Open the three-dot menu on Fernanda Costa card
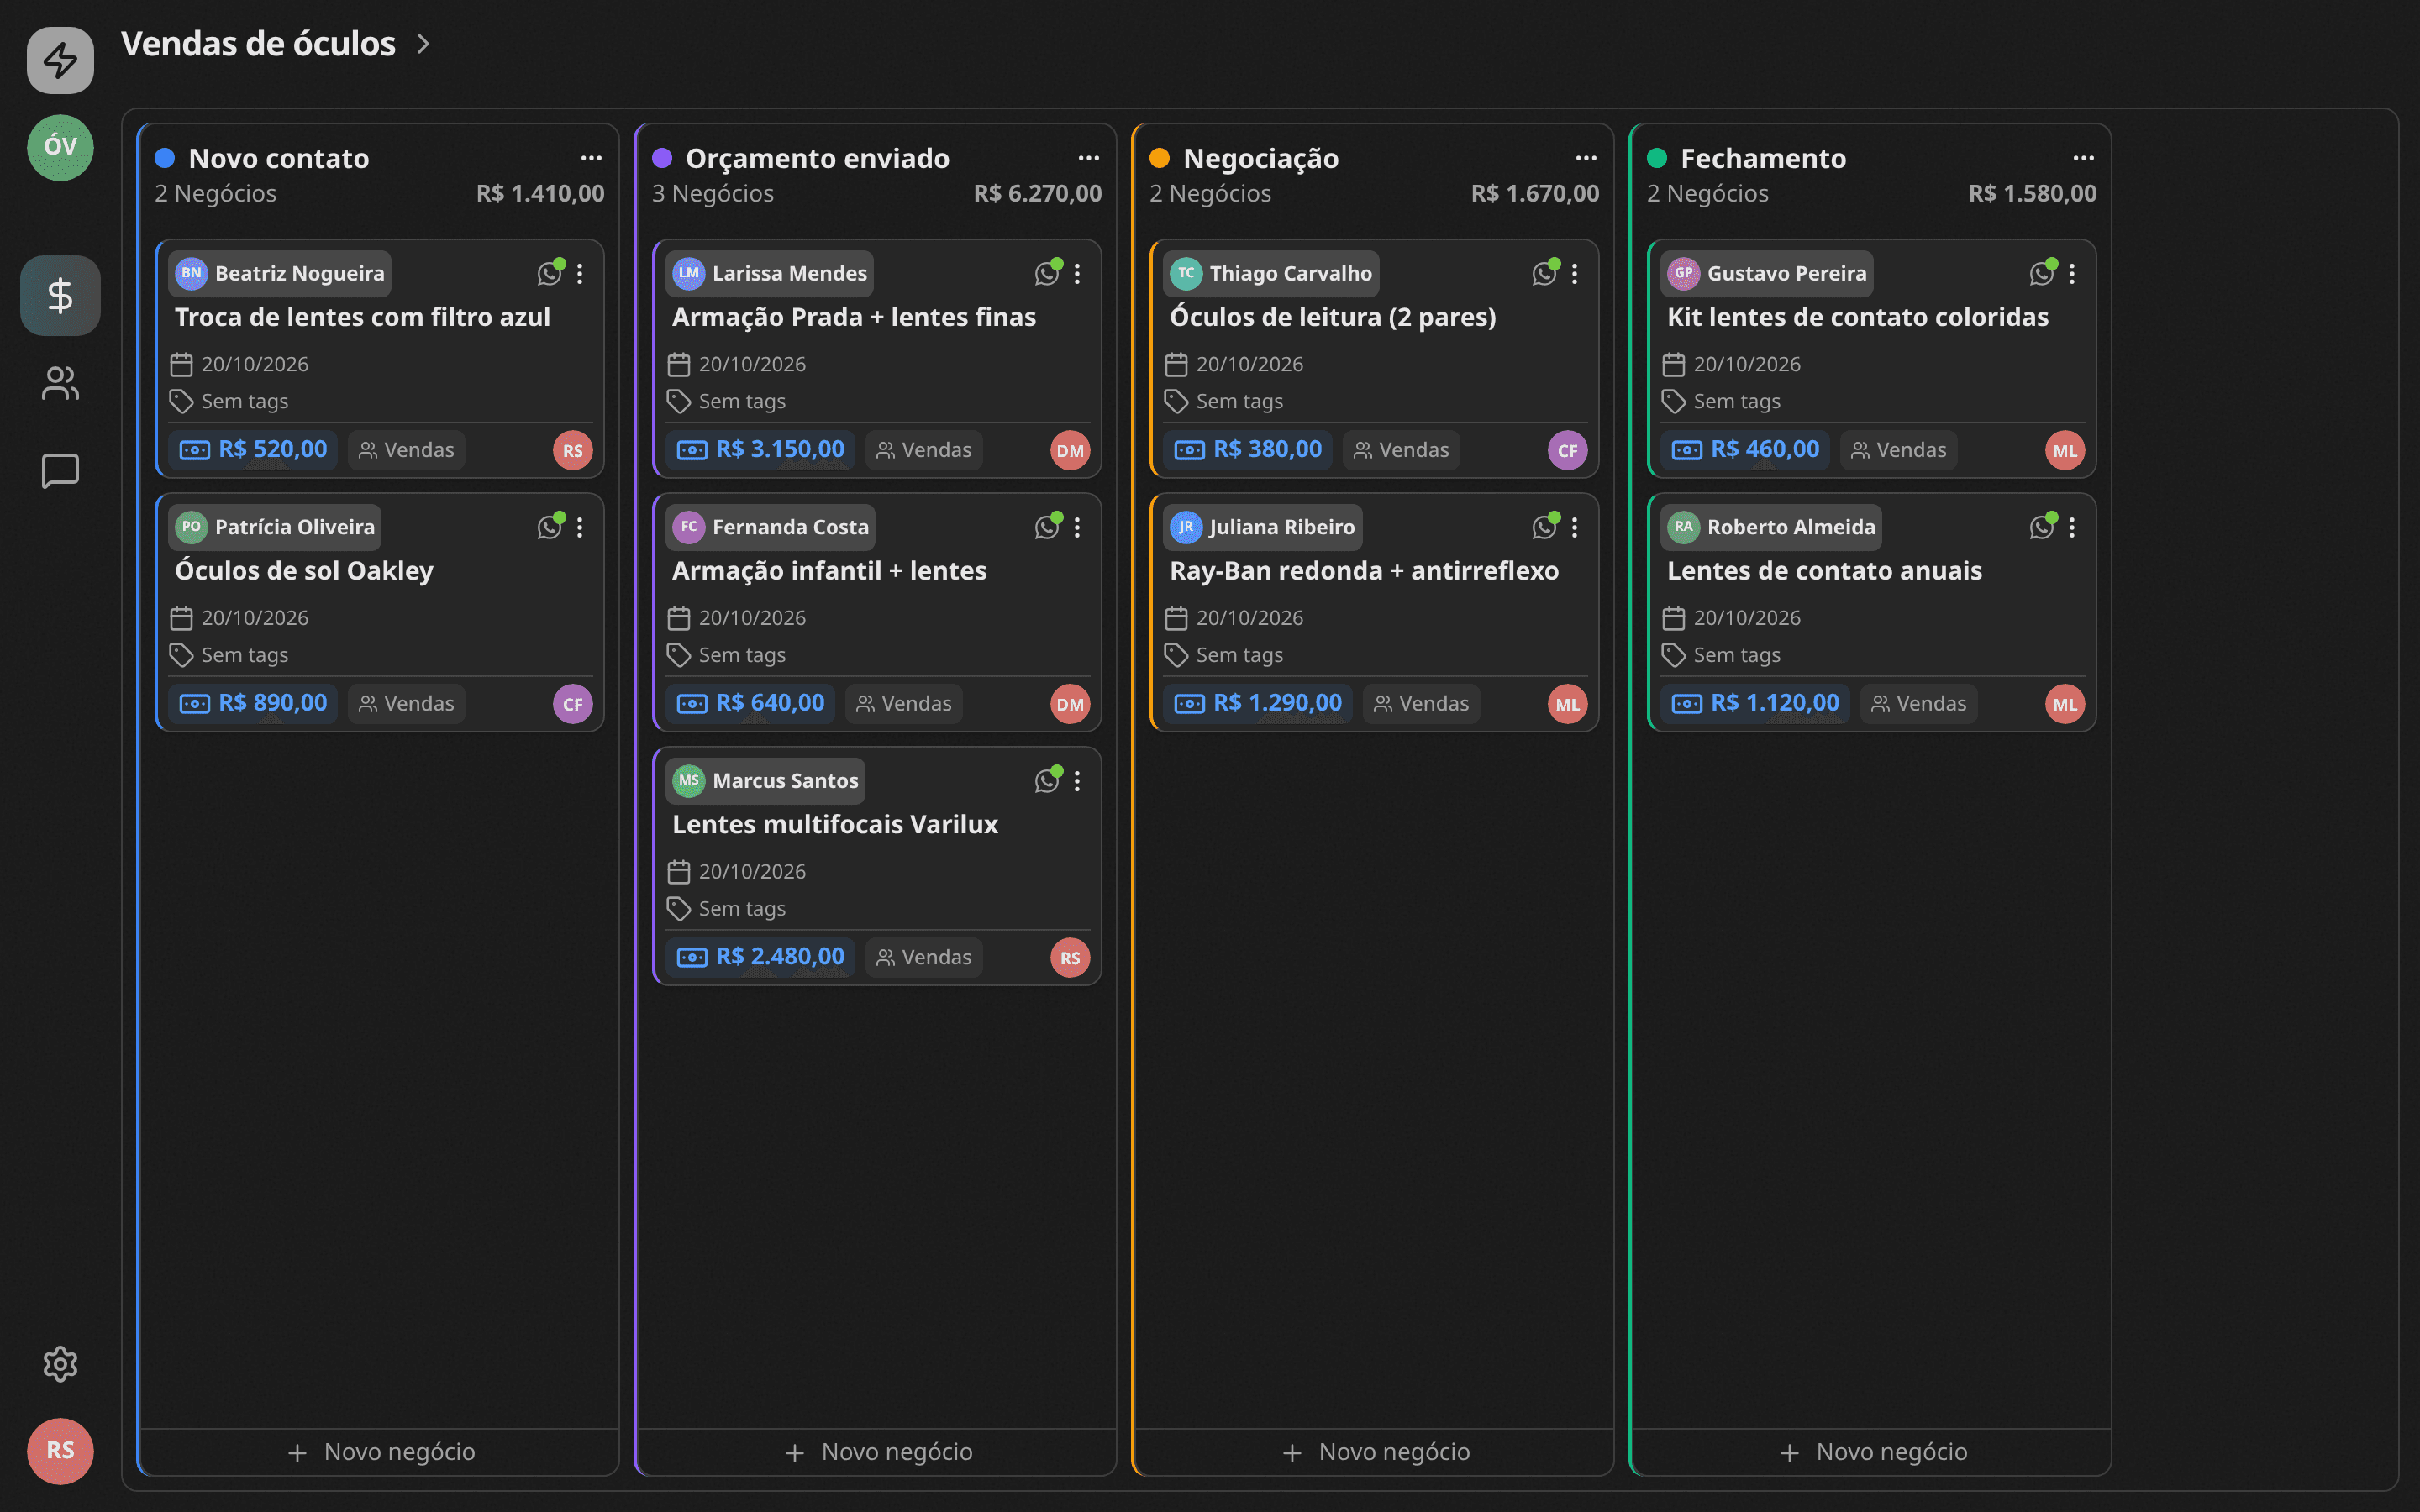 pos(1077,527)
